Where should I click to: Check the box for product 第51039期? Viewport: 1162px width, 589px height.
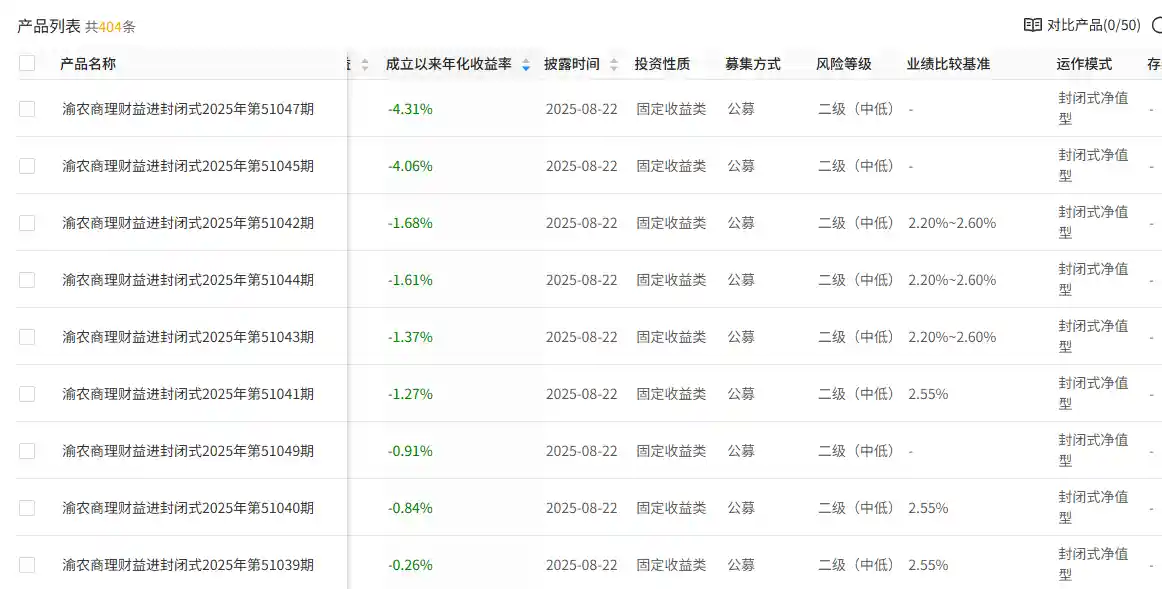(x=26, y=564)
